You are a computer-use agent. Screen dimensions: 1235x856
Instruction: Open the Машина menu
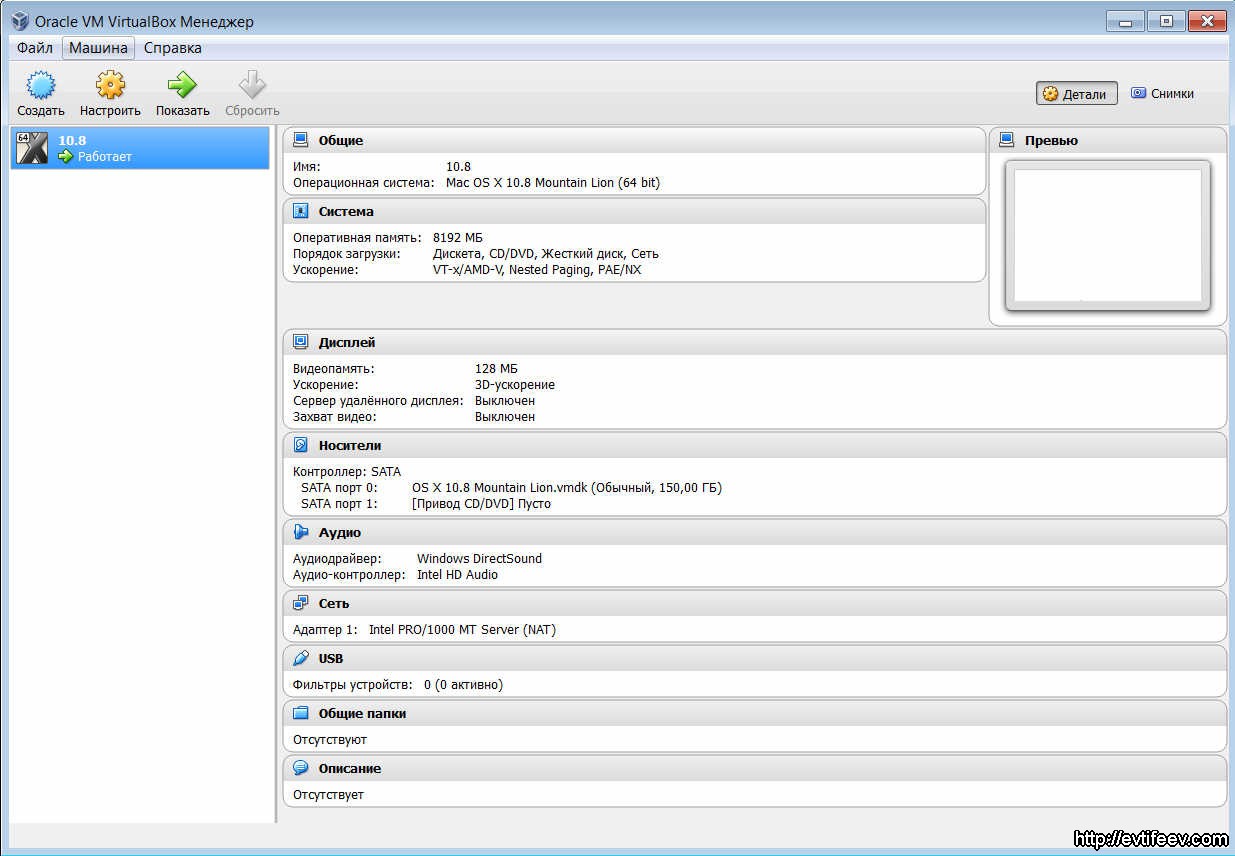point(98,48)
